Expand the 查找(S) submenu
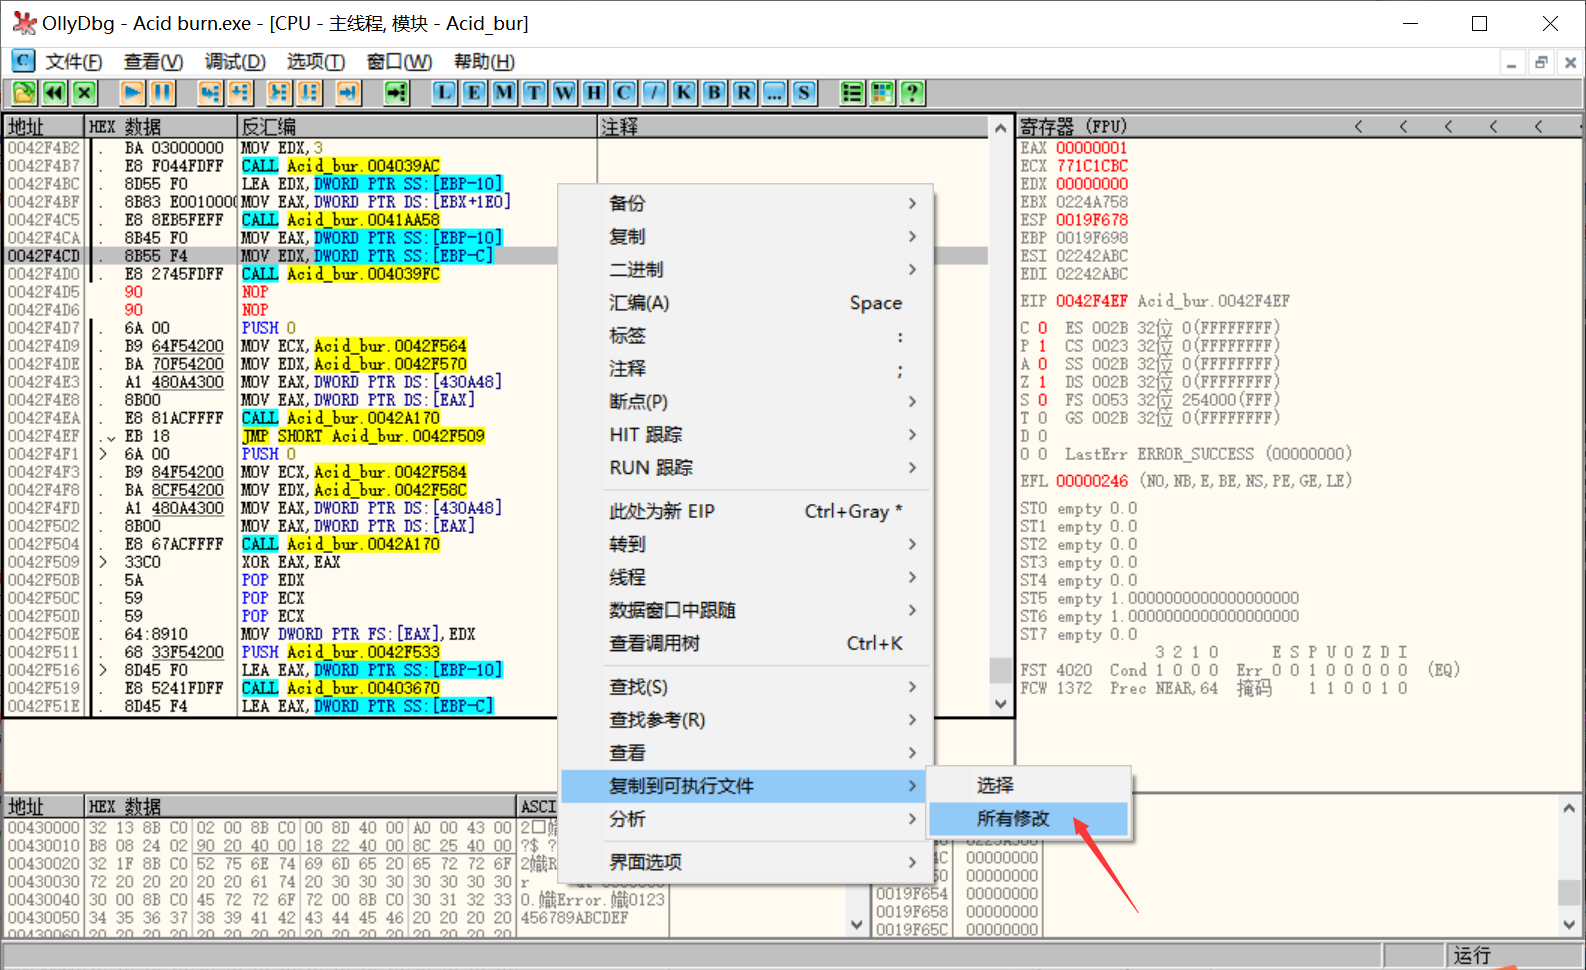The image size is (1586, 970). click(x=746, y=687)
